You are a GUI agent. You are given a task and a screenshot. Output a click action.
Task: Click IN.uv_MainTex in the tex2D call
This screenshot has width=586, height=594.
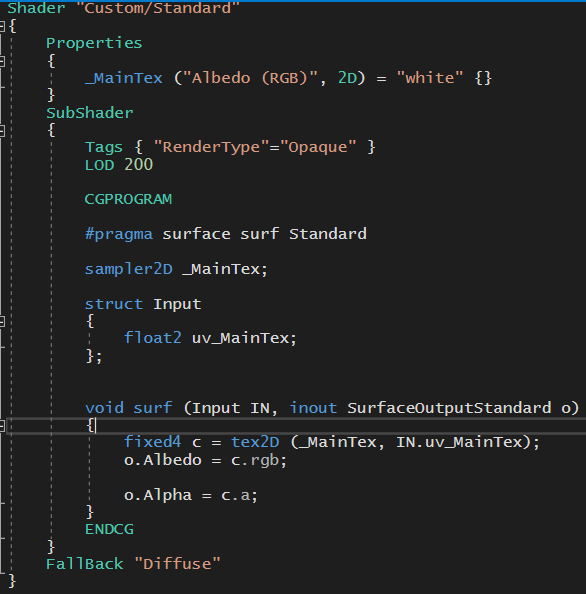[x=459, y=442]
